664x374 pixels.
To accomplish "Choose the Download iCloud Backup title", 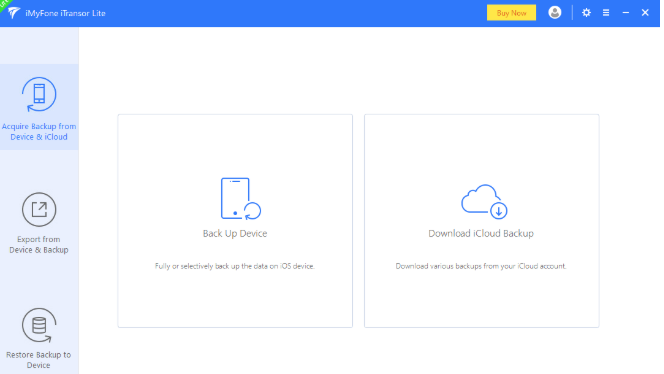I will (x=481, y=233).
